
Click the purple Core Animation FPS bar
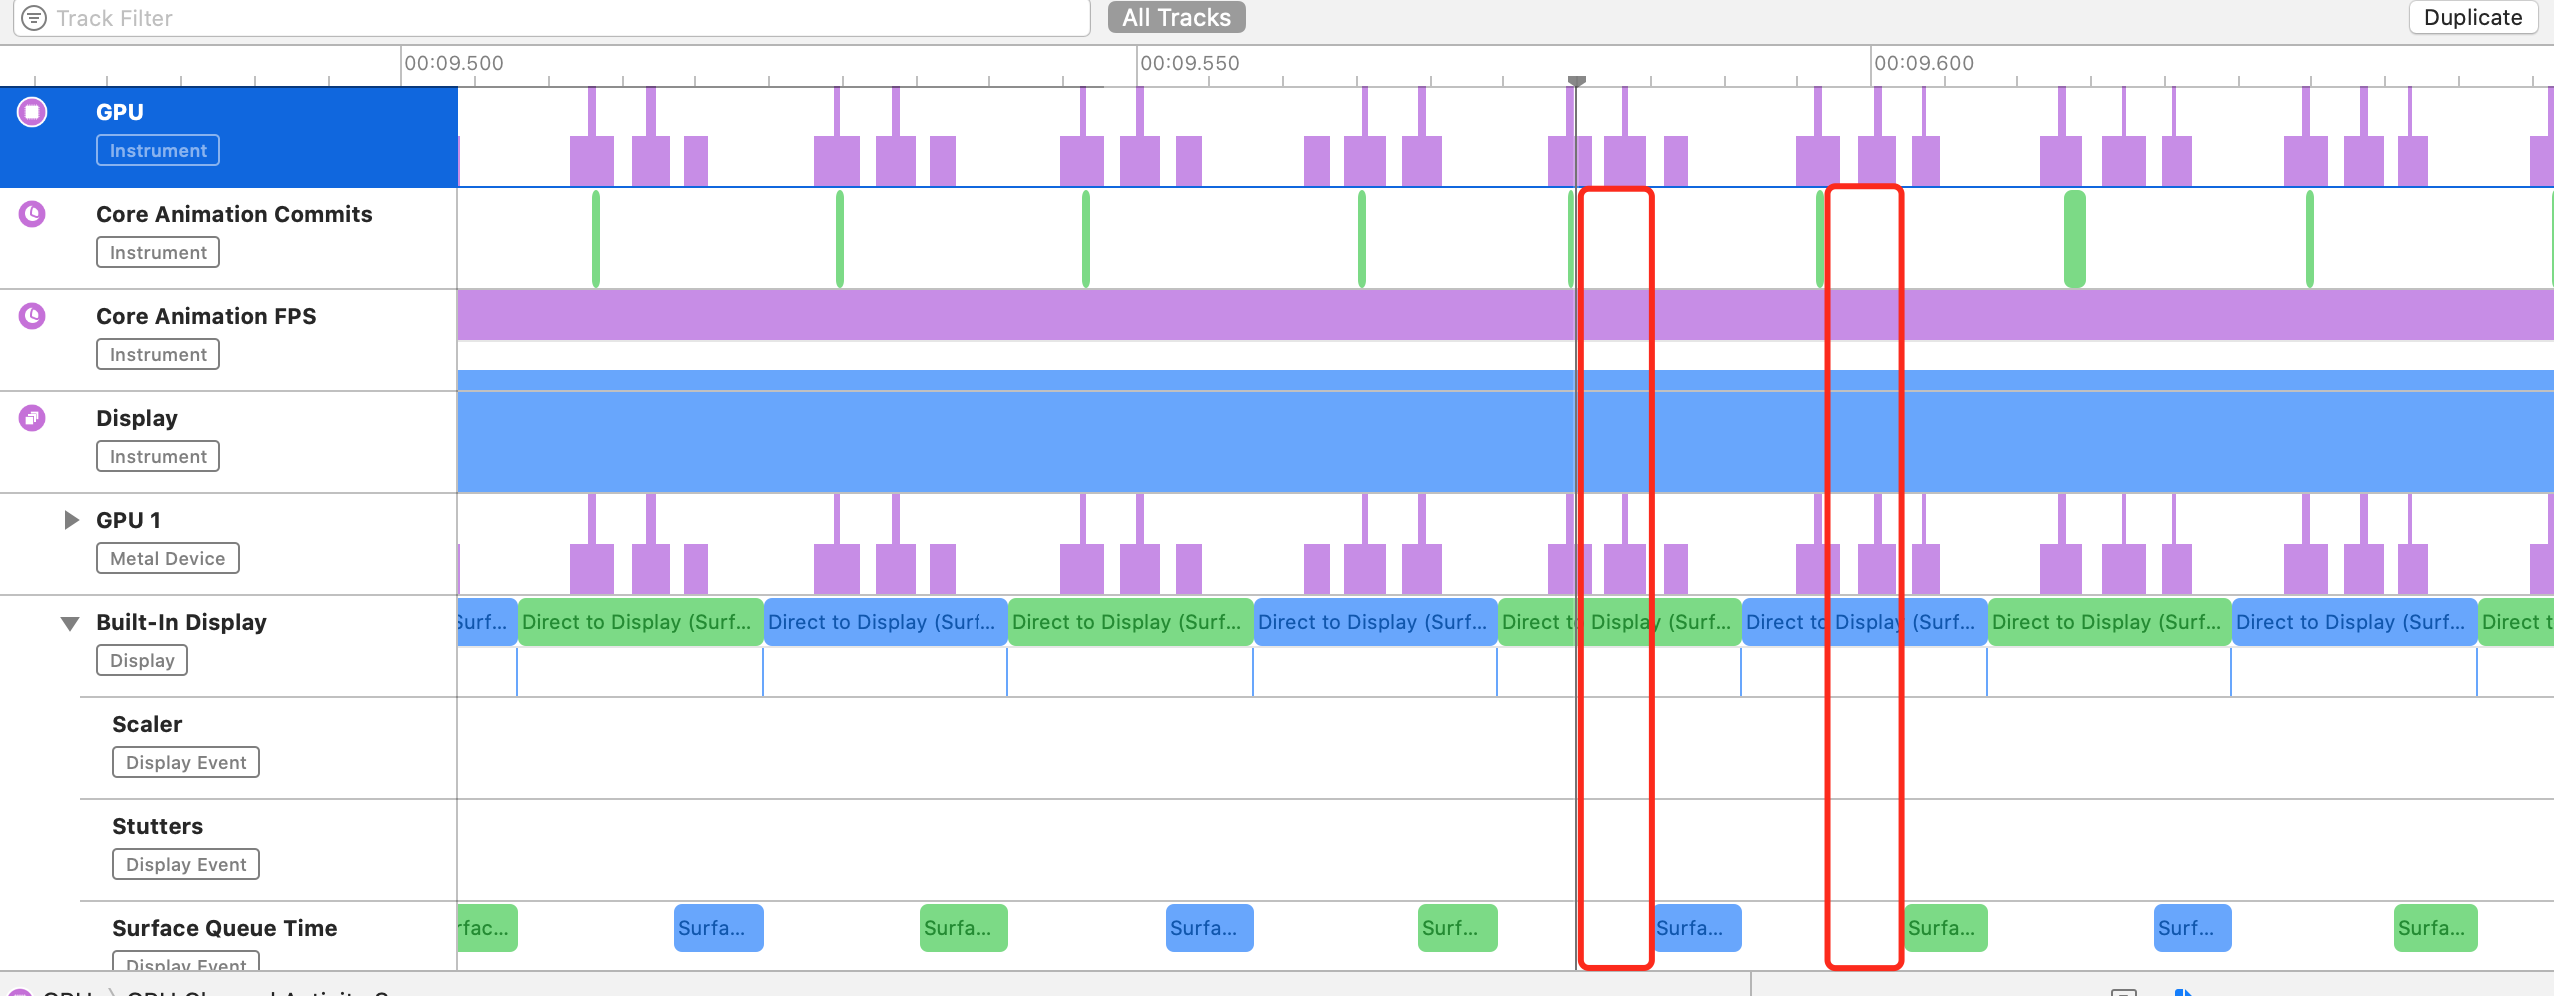[x=1505, y=315]
